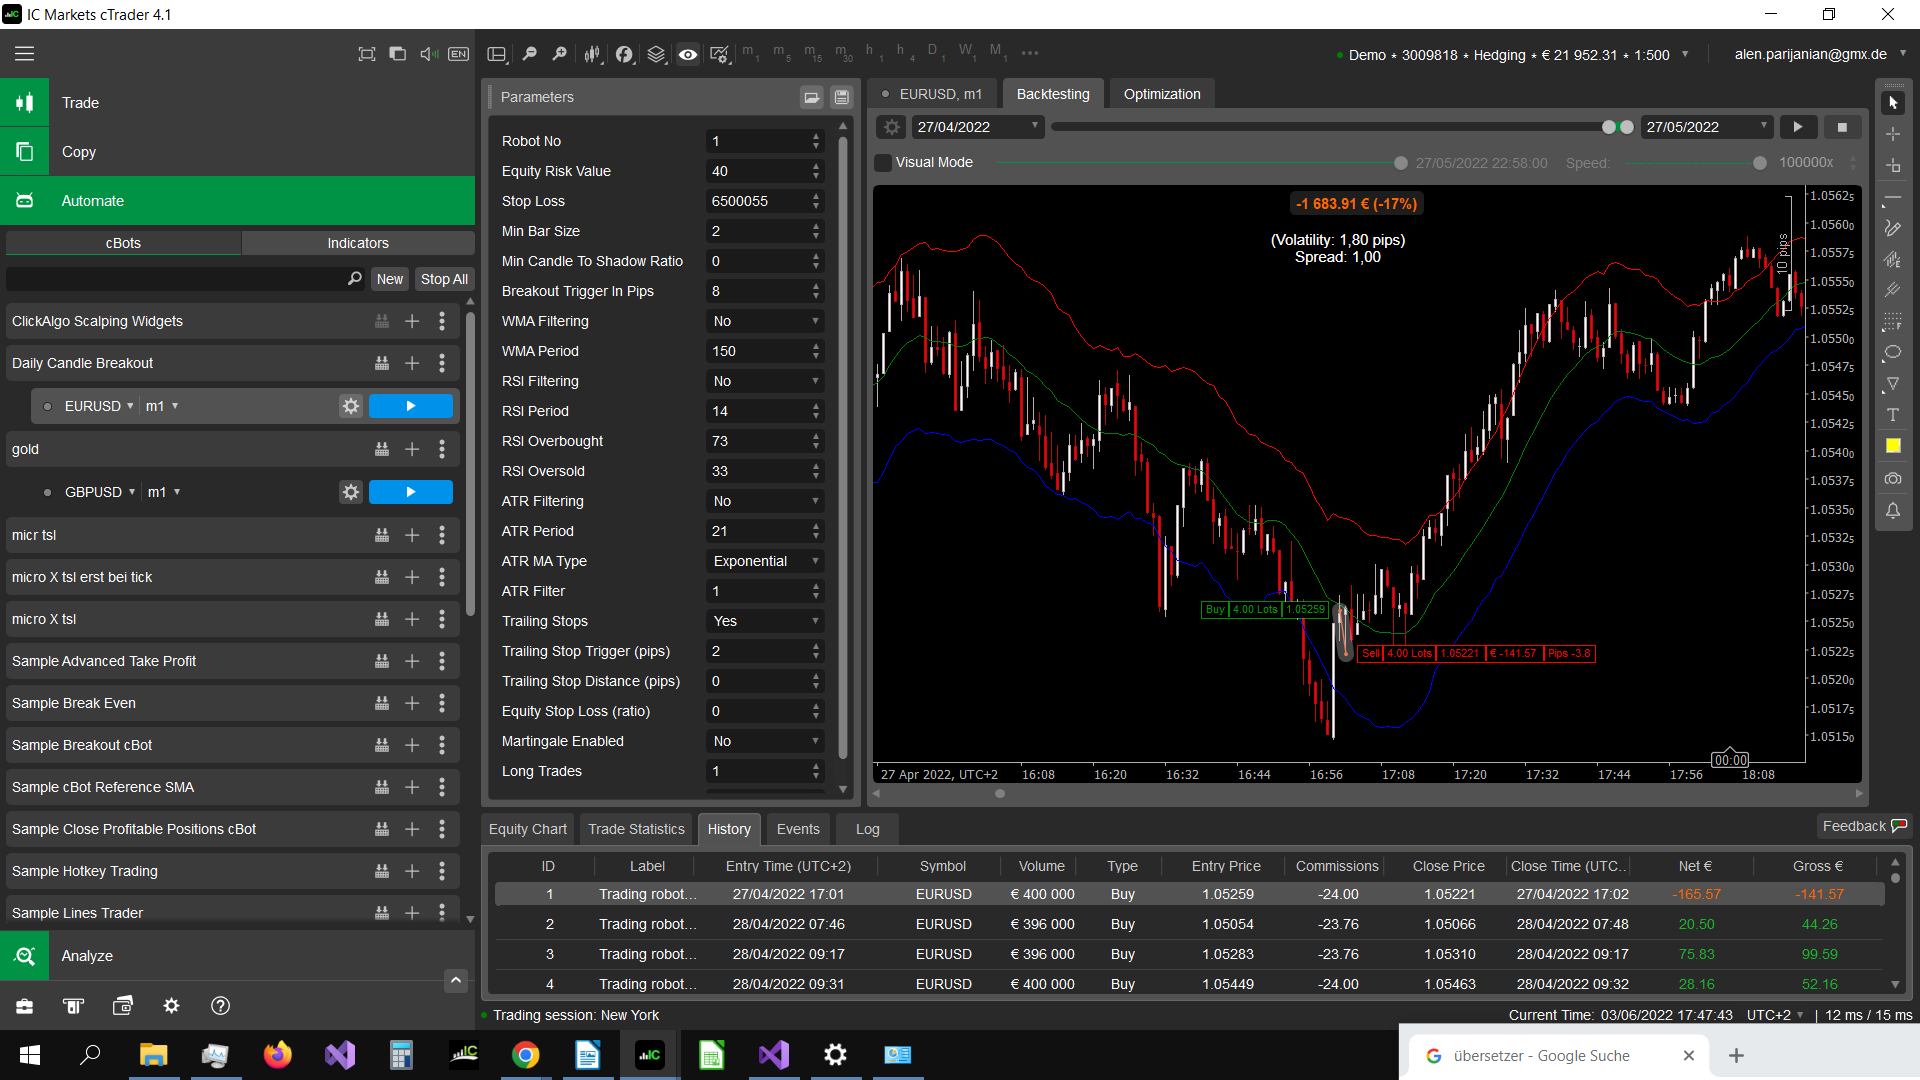Change language with EN button
The width and height of the screenshot is (1920, 1080).
459,54
